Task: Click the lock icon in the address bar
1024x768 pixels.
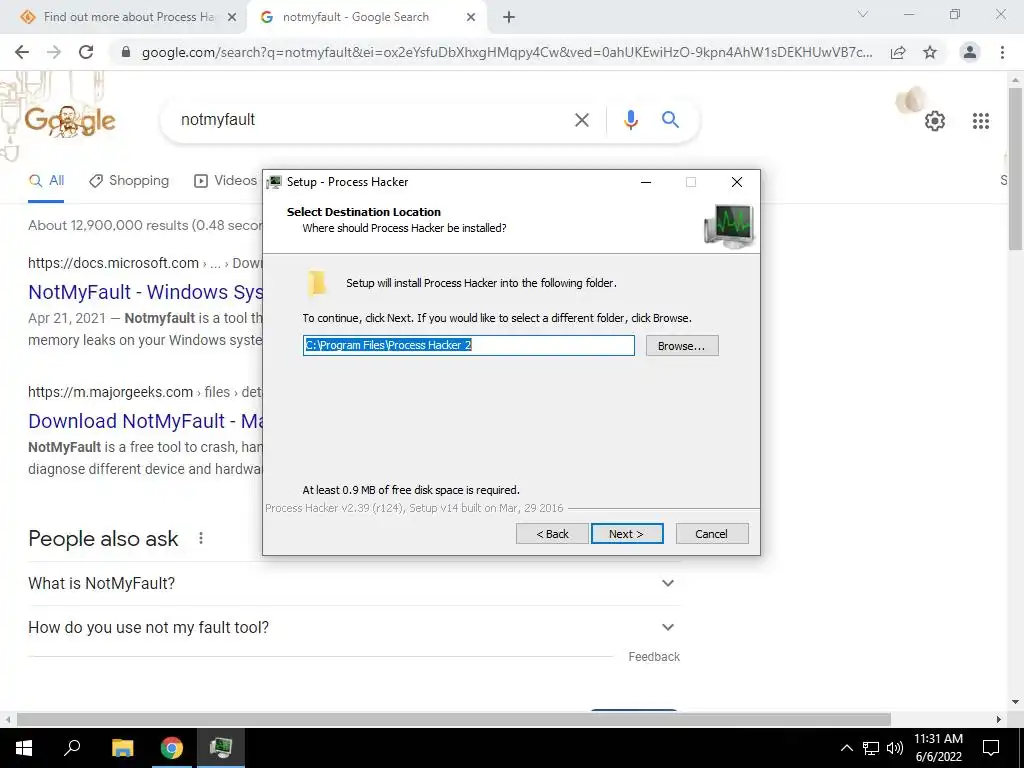Action: (x=126, y=52)
